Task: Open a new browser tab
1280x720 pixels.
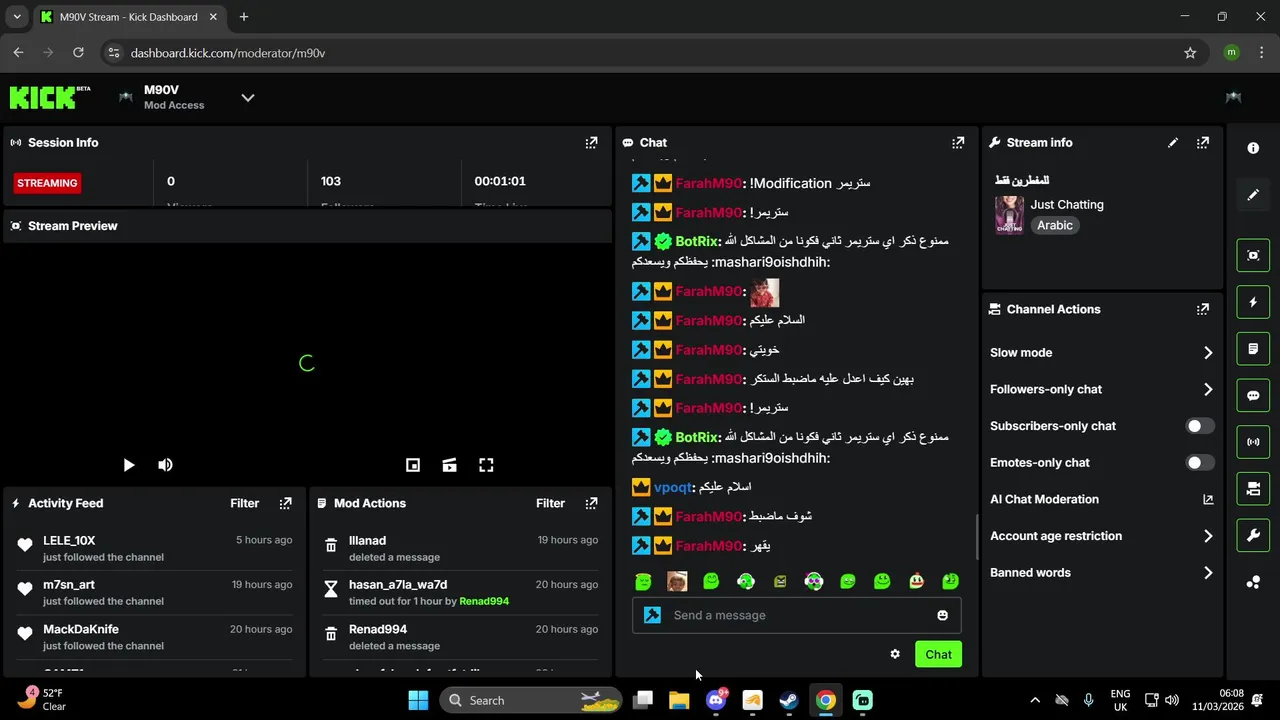Action: [244, 17]
